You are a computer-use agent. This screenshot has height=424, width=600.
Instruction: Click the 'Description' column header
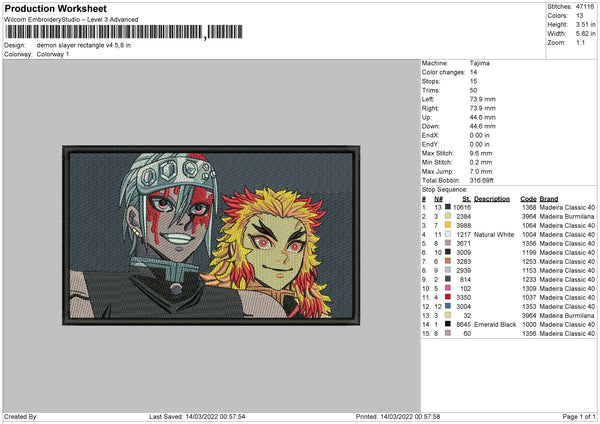[x=492, y=199]
